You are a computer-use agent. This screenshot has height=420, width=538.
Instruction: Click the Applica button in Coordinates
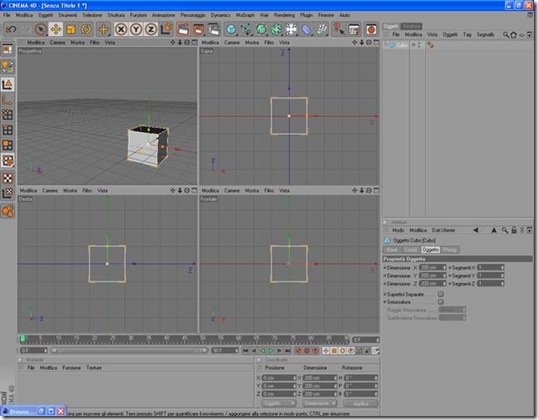(361, 404)
